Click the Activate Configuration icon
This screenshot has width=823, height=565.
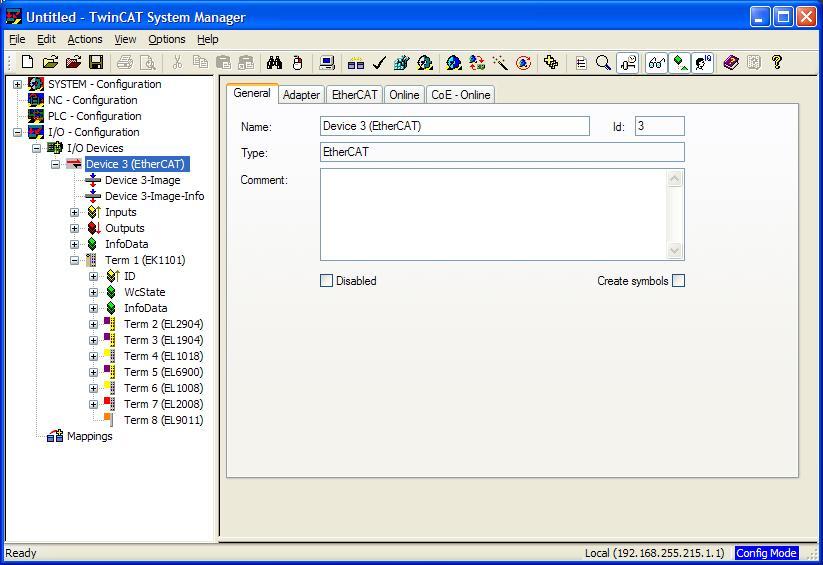402,63
